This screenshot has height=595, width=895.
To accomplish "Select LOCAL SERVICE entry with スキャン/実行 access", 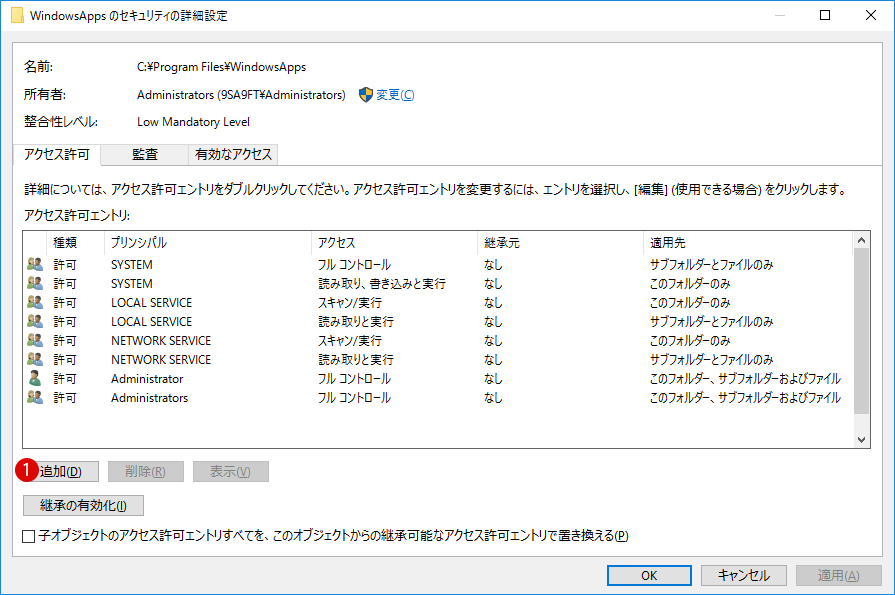I will pyautogui.click(x=438, y=302).
